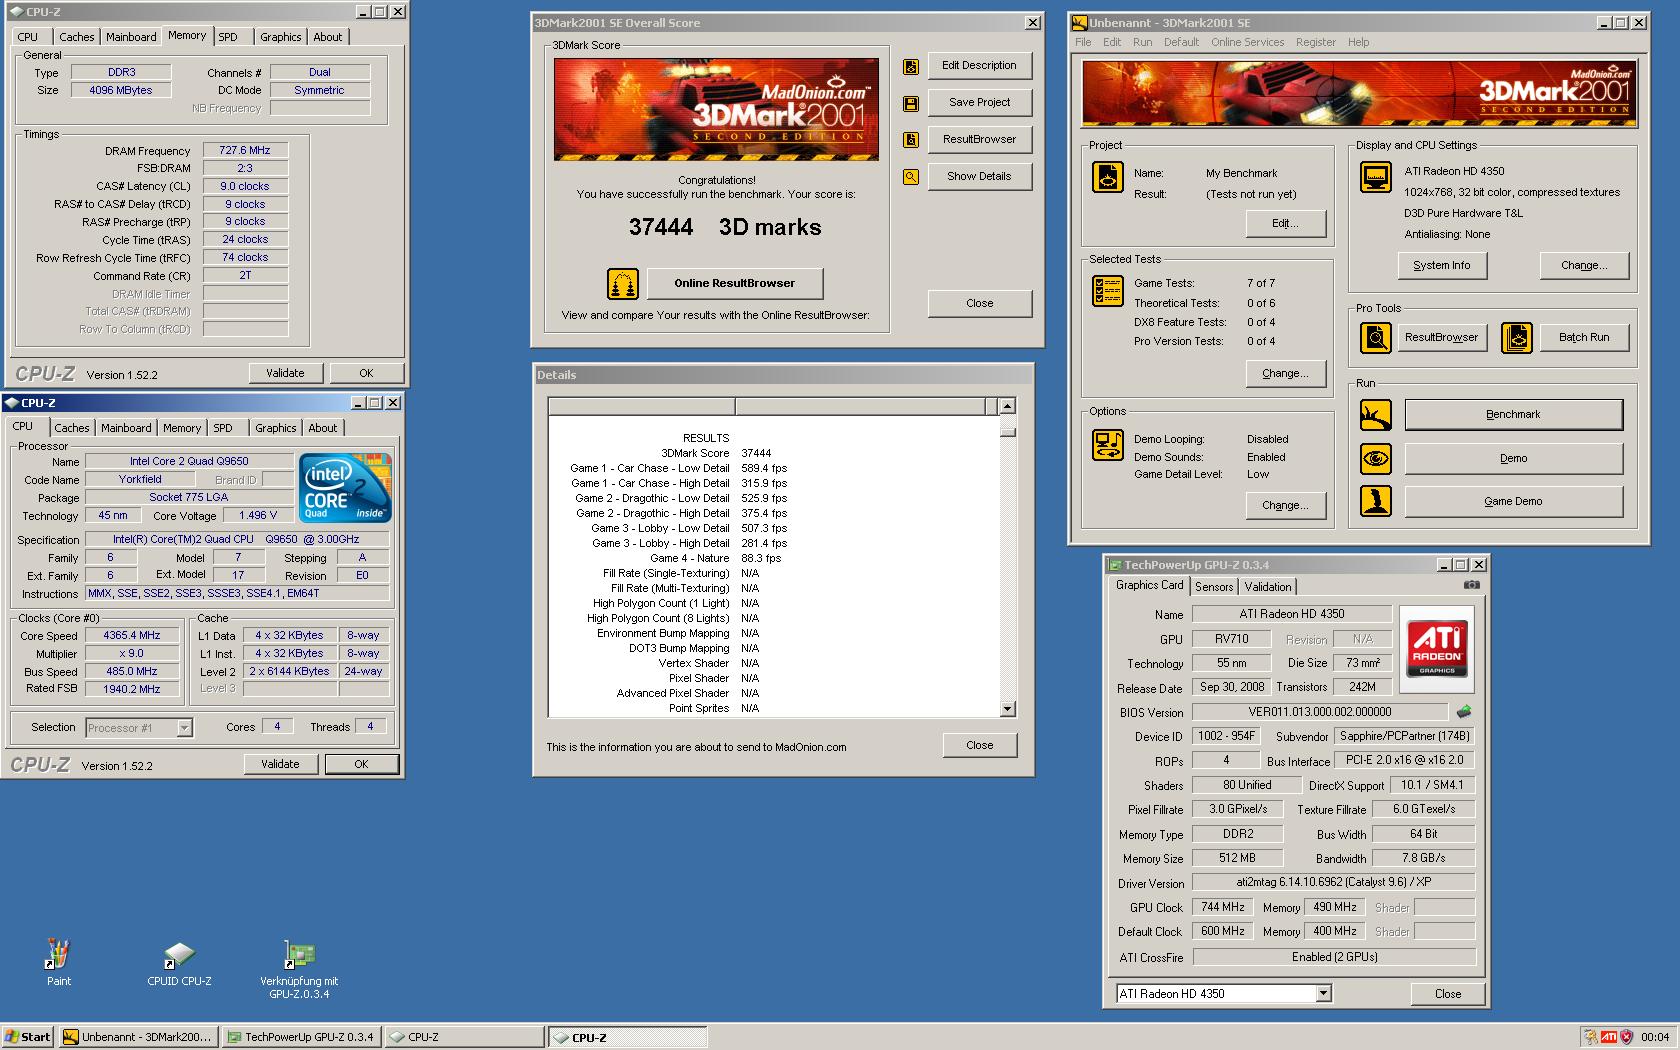Click the Benchmark run icon
The height and width of the screenshot is (1050, 1680).
(1376, 415)
